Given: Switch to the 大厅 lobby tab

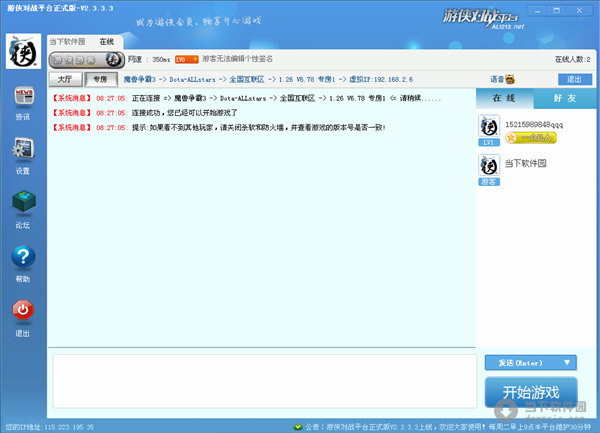Looking at the screenshot, I should pos(65,80).
